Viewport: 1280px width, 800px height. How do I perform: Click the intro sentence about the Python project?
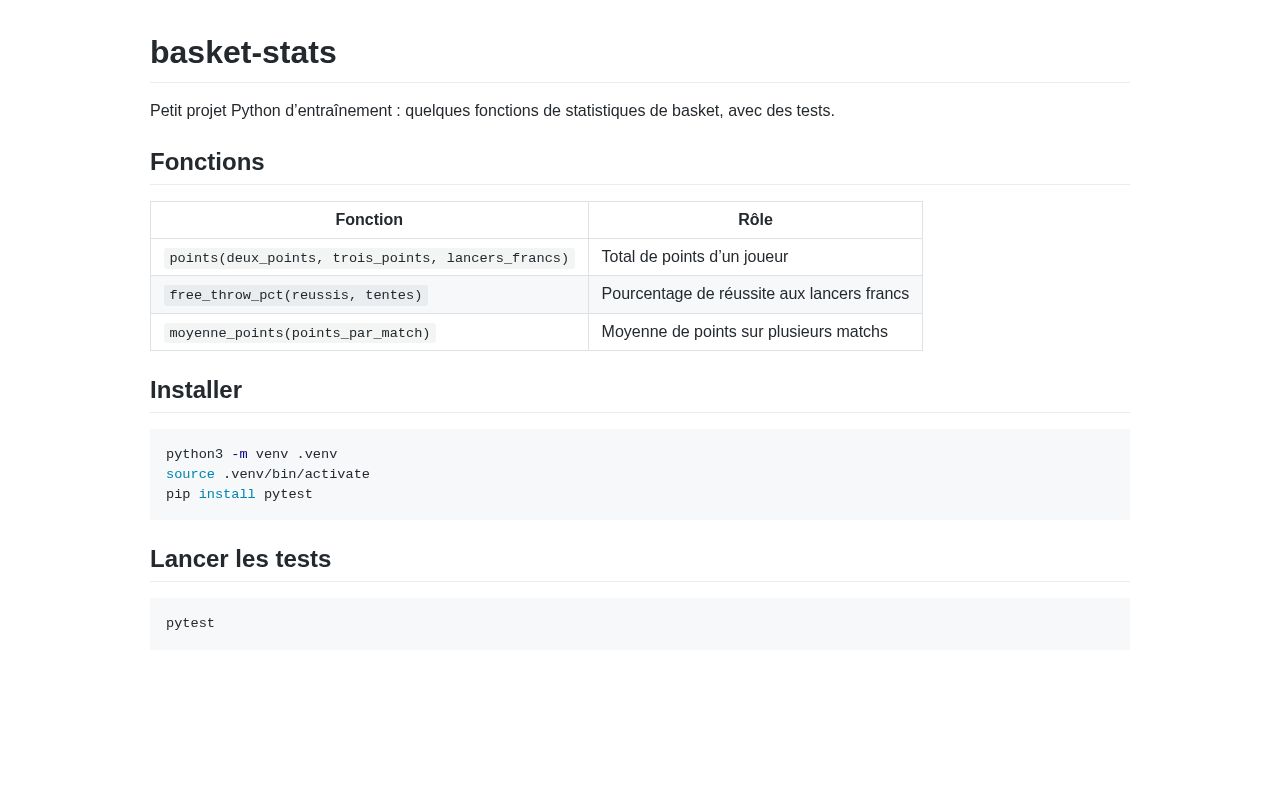(492, 111)
